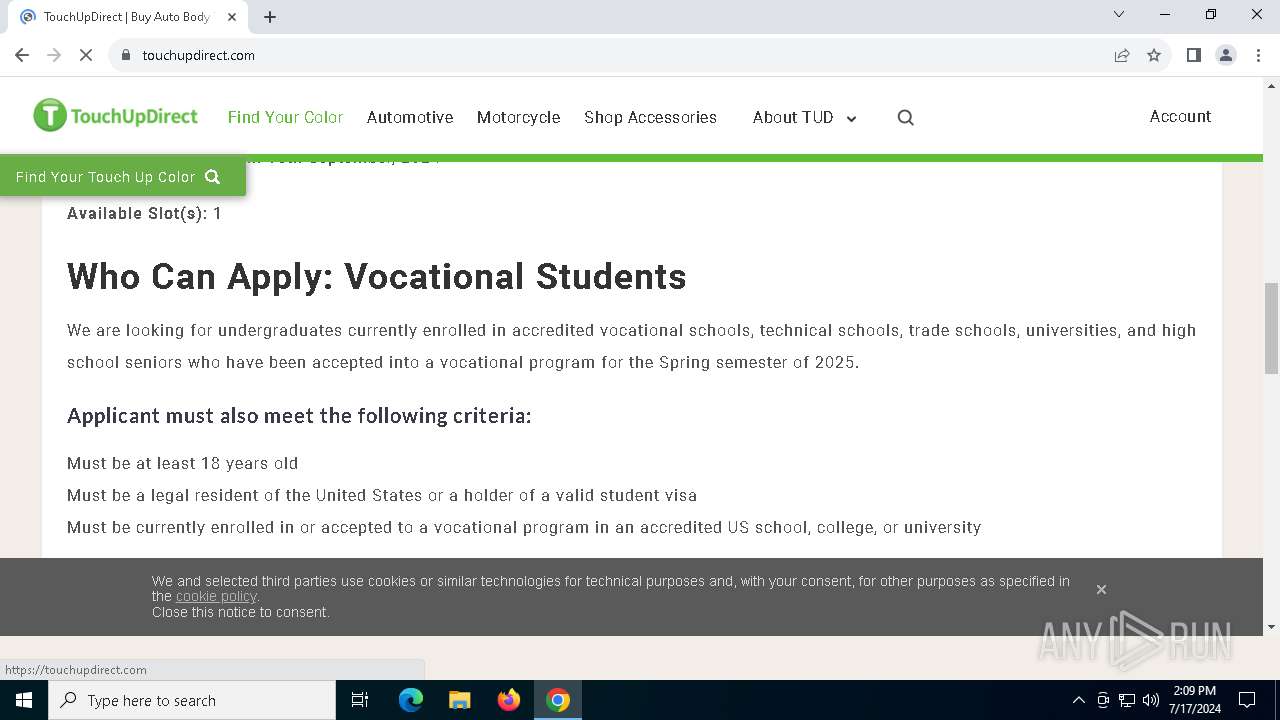
Task: View site information lock icon
Action: [x=126, y=55]
